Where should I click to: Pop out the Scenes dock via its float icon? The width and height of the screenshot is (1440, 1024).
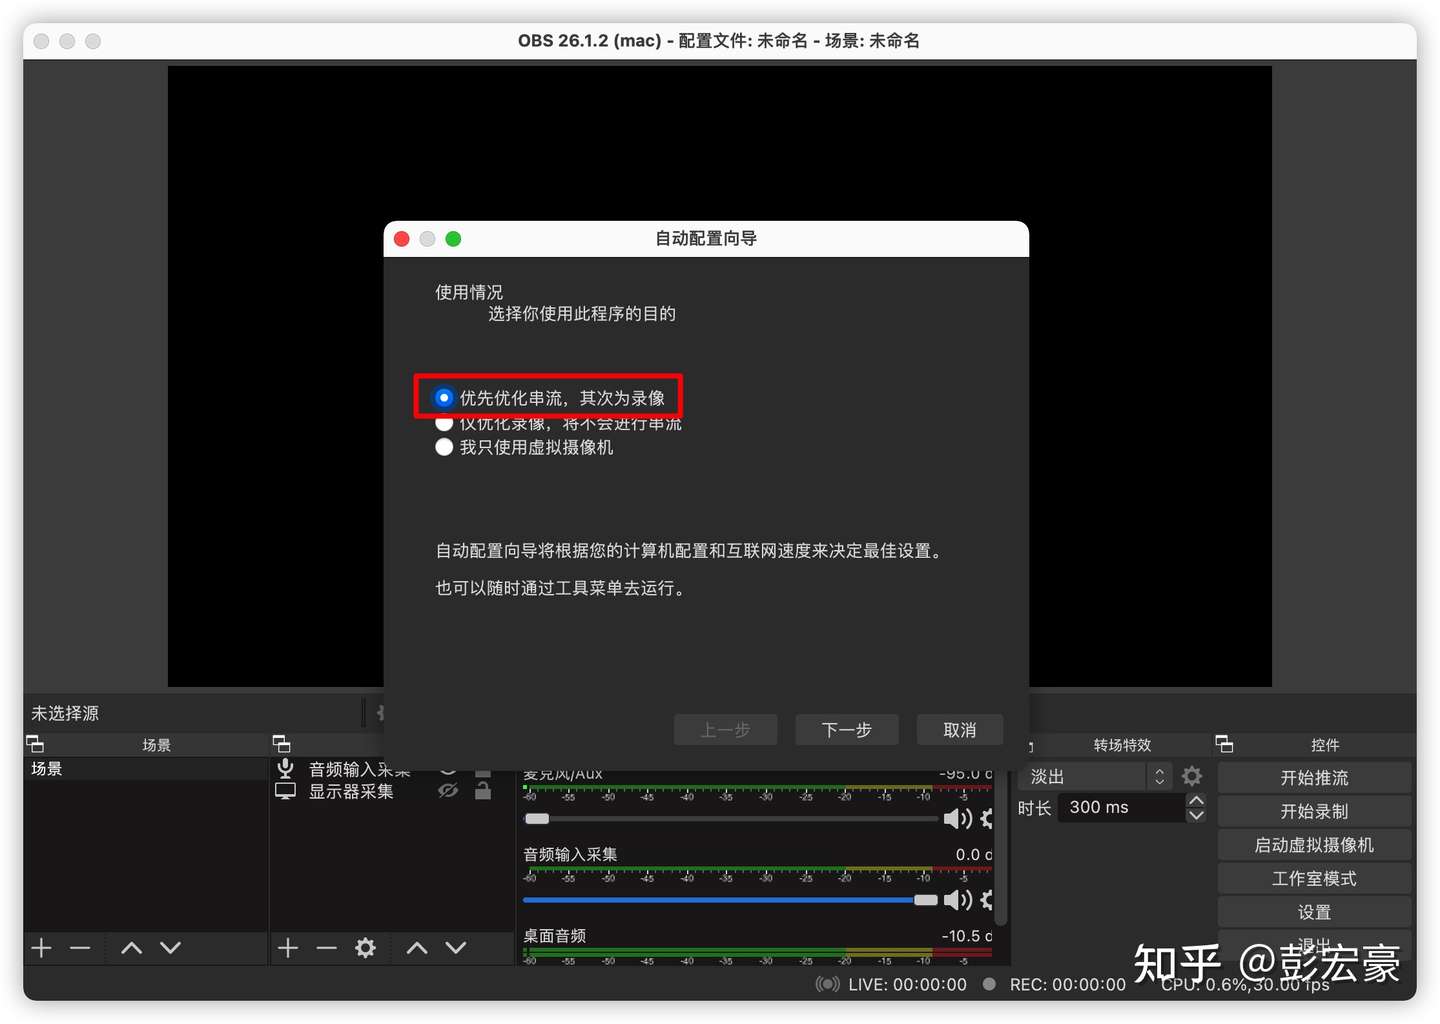35,744
